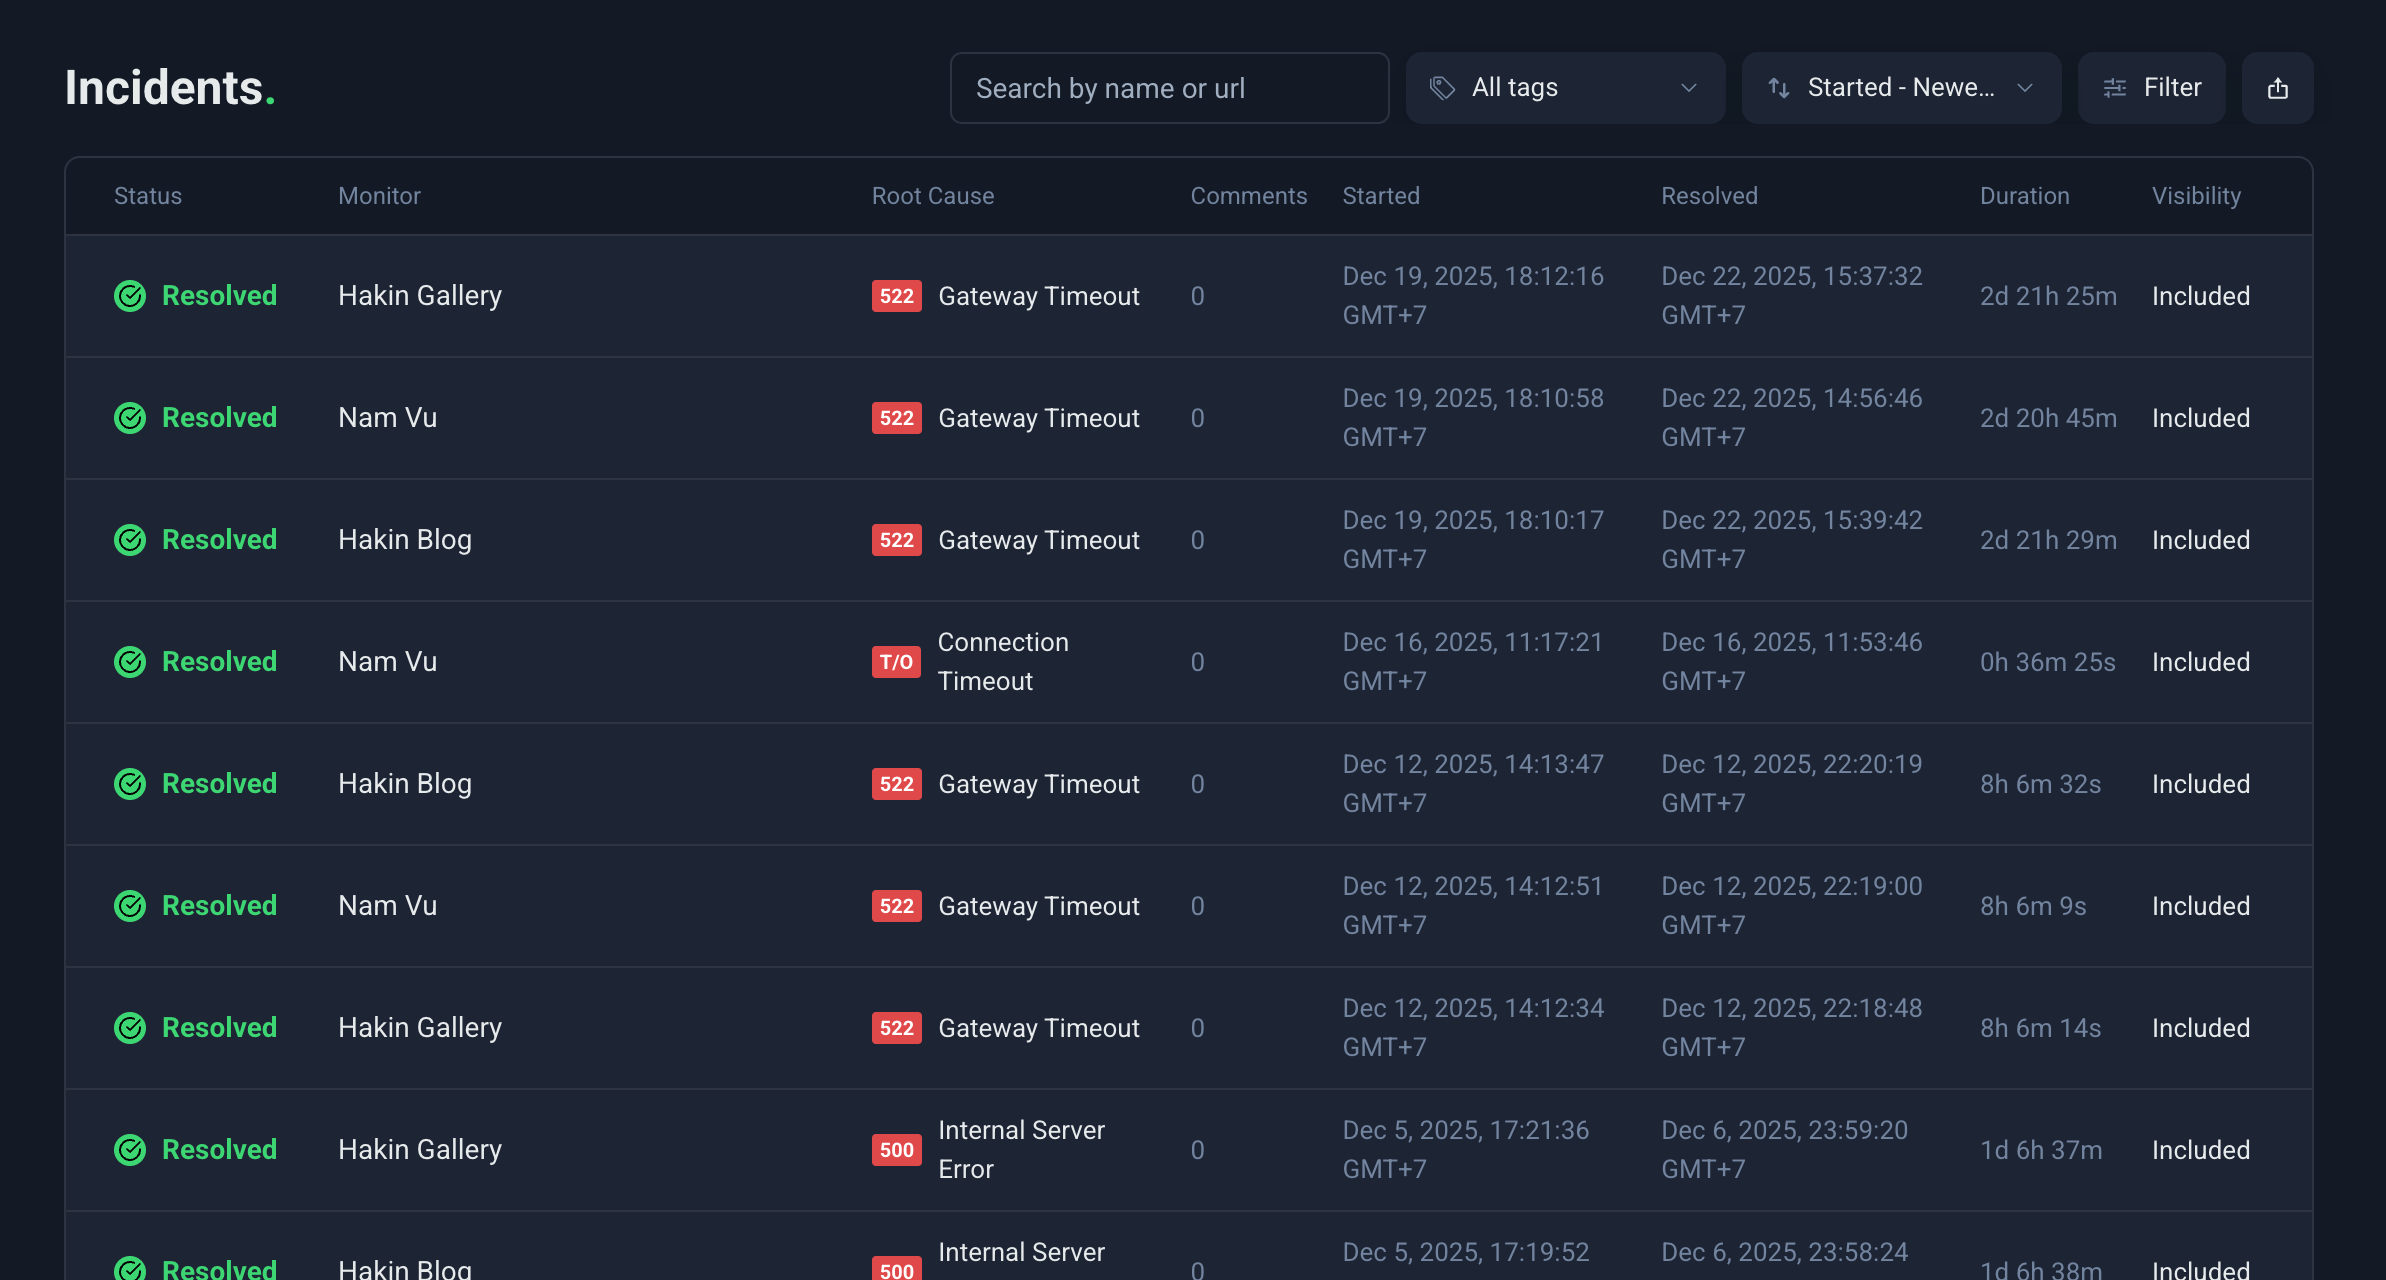Open Hakin Blog incident lasting 2d 21h 29m
2386x1280 pixels.
[x=405, y=540]
